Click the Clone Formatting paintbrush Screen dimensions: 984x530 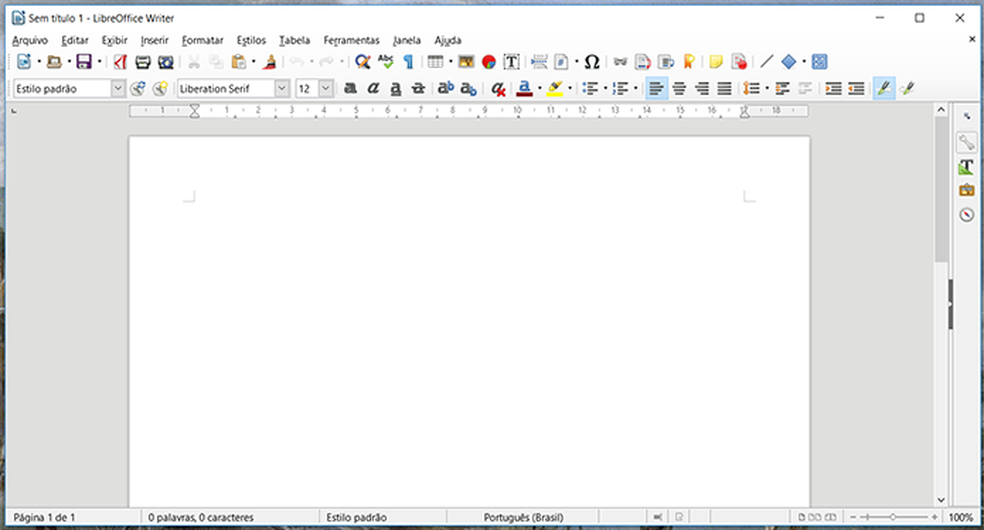[x=270, y=61]
